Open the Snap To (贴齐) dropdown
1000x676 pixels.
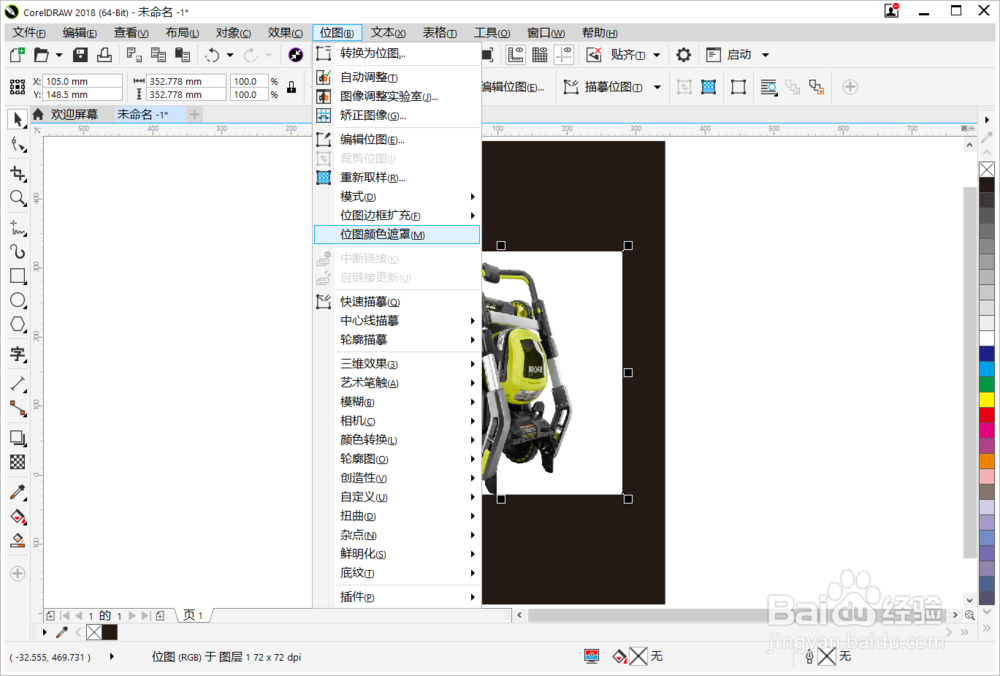[657, 55]
